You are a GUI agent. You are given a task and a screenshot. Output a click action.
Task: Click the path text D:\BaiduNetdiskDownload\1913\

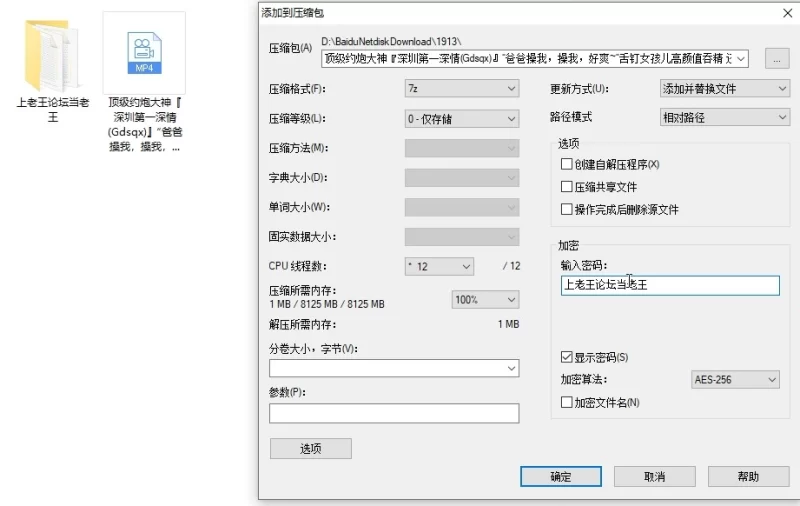click(391, 41)
